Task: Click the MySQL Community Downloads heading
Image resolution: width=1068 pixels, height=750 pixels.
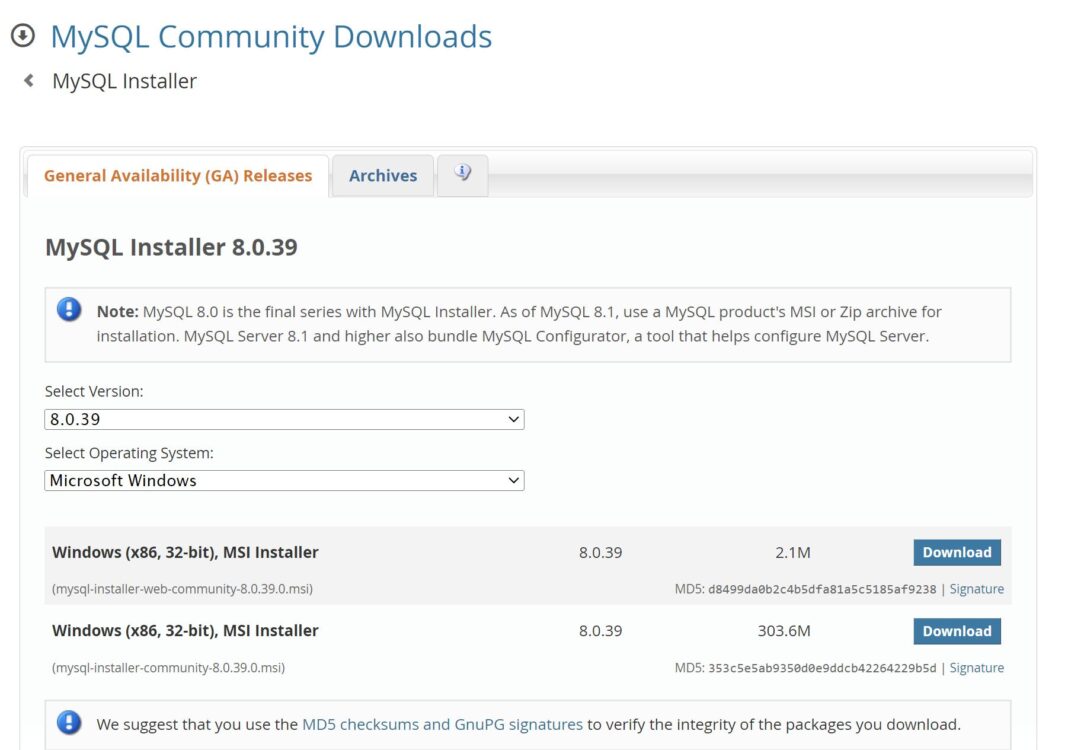Action: click(x=271, y=37)
